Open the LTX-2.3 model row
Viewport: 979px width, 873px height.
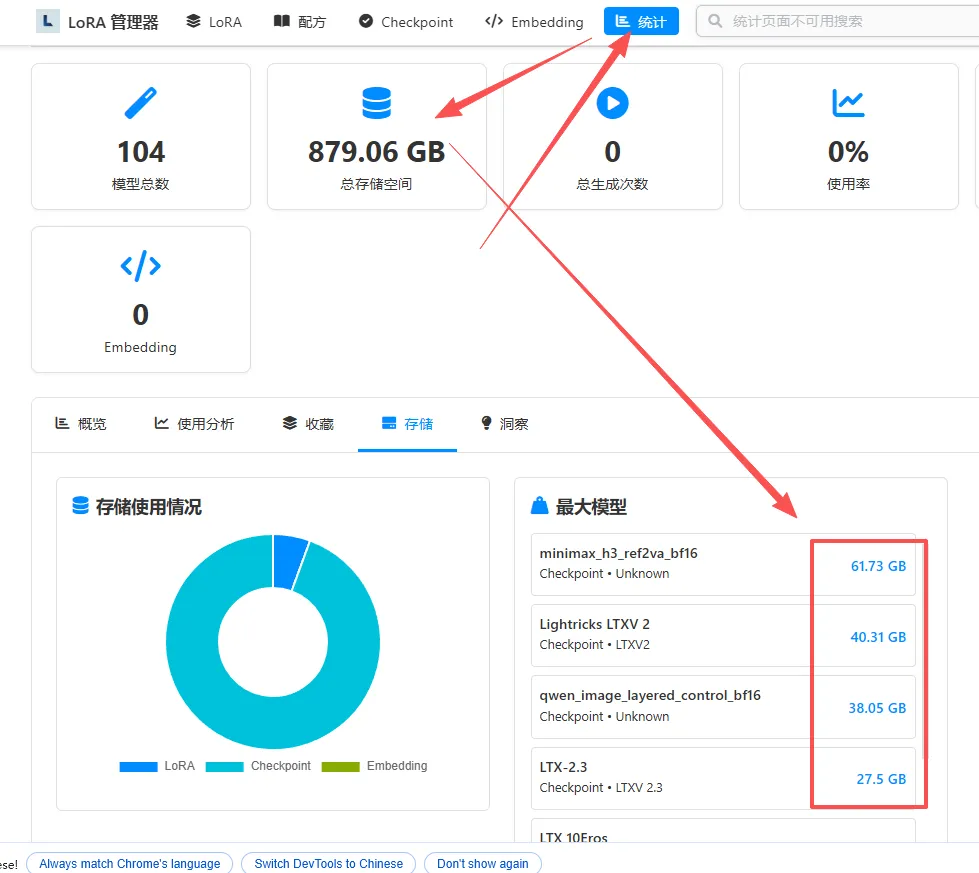[723, 778]
